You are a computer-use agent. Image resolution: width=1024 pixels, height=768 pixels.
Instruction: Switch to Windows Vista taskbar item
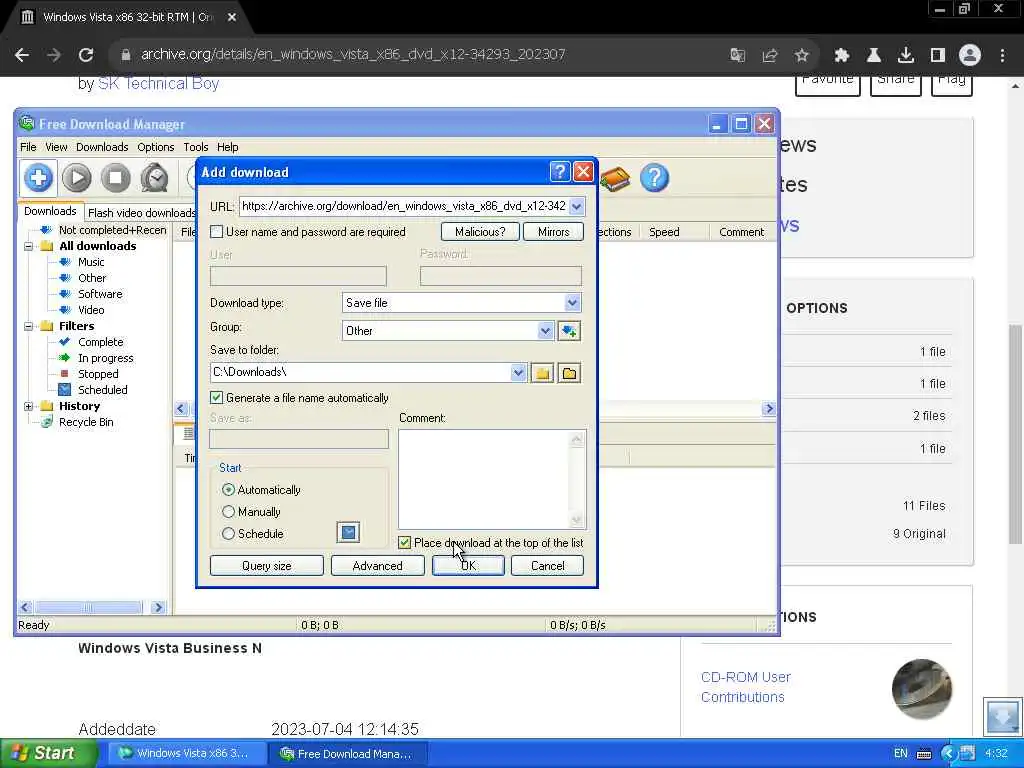[187, 754]
